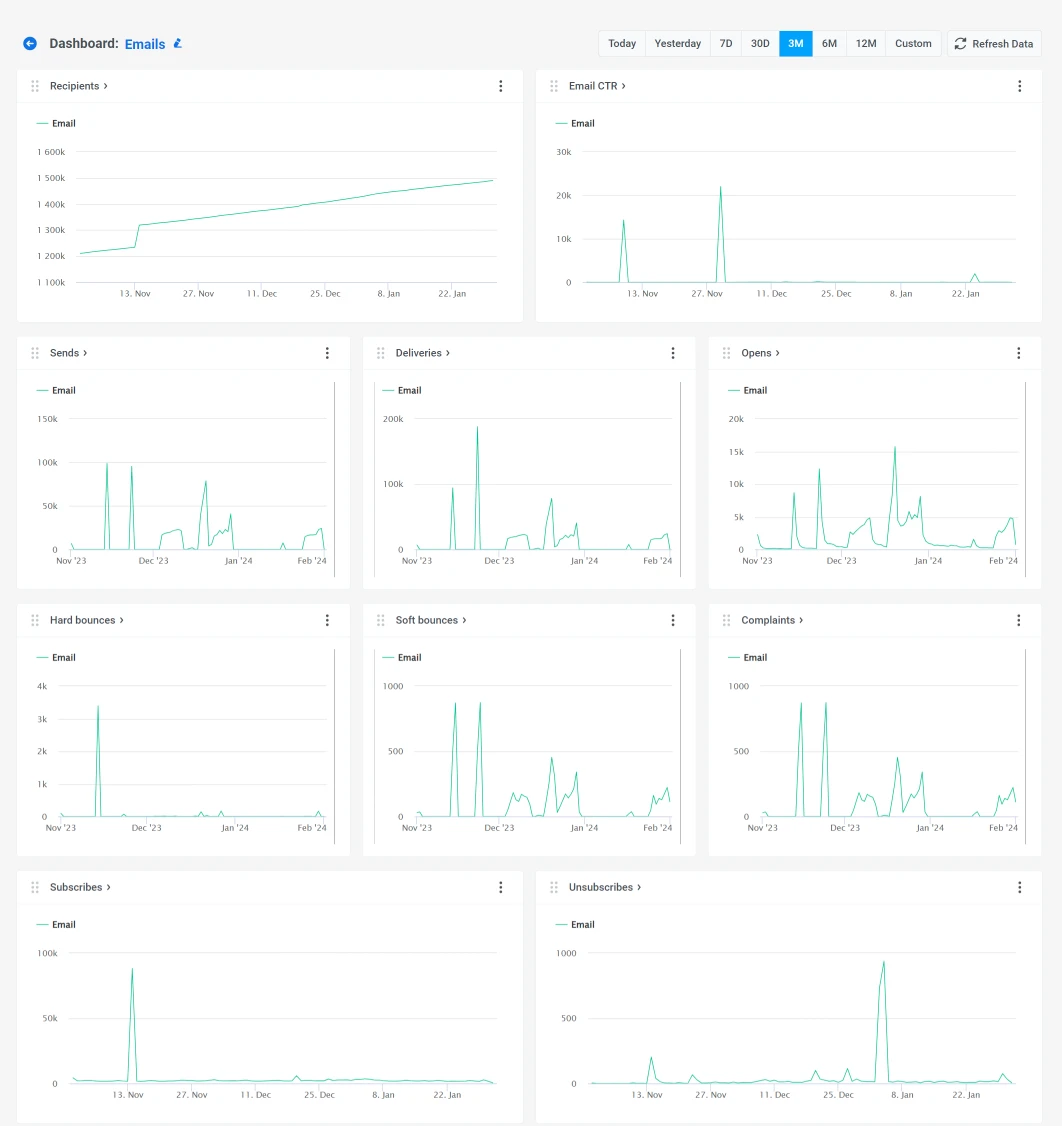Click the Refresh Data button
1062x1126 pixels.
tap(994, 43)
